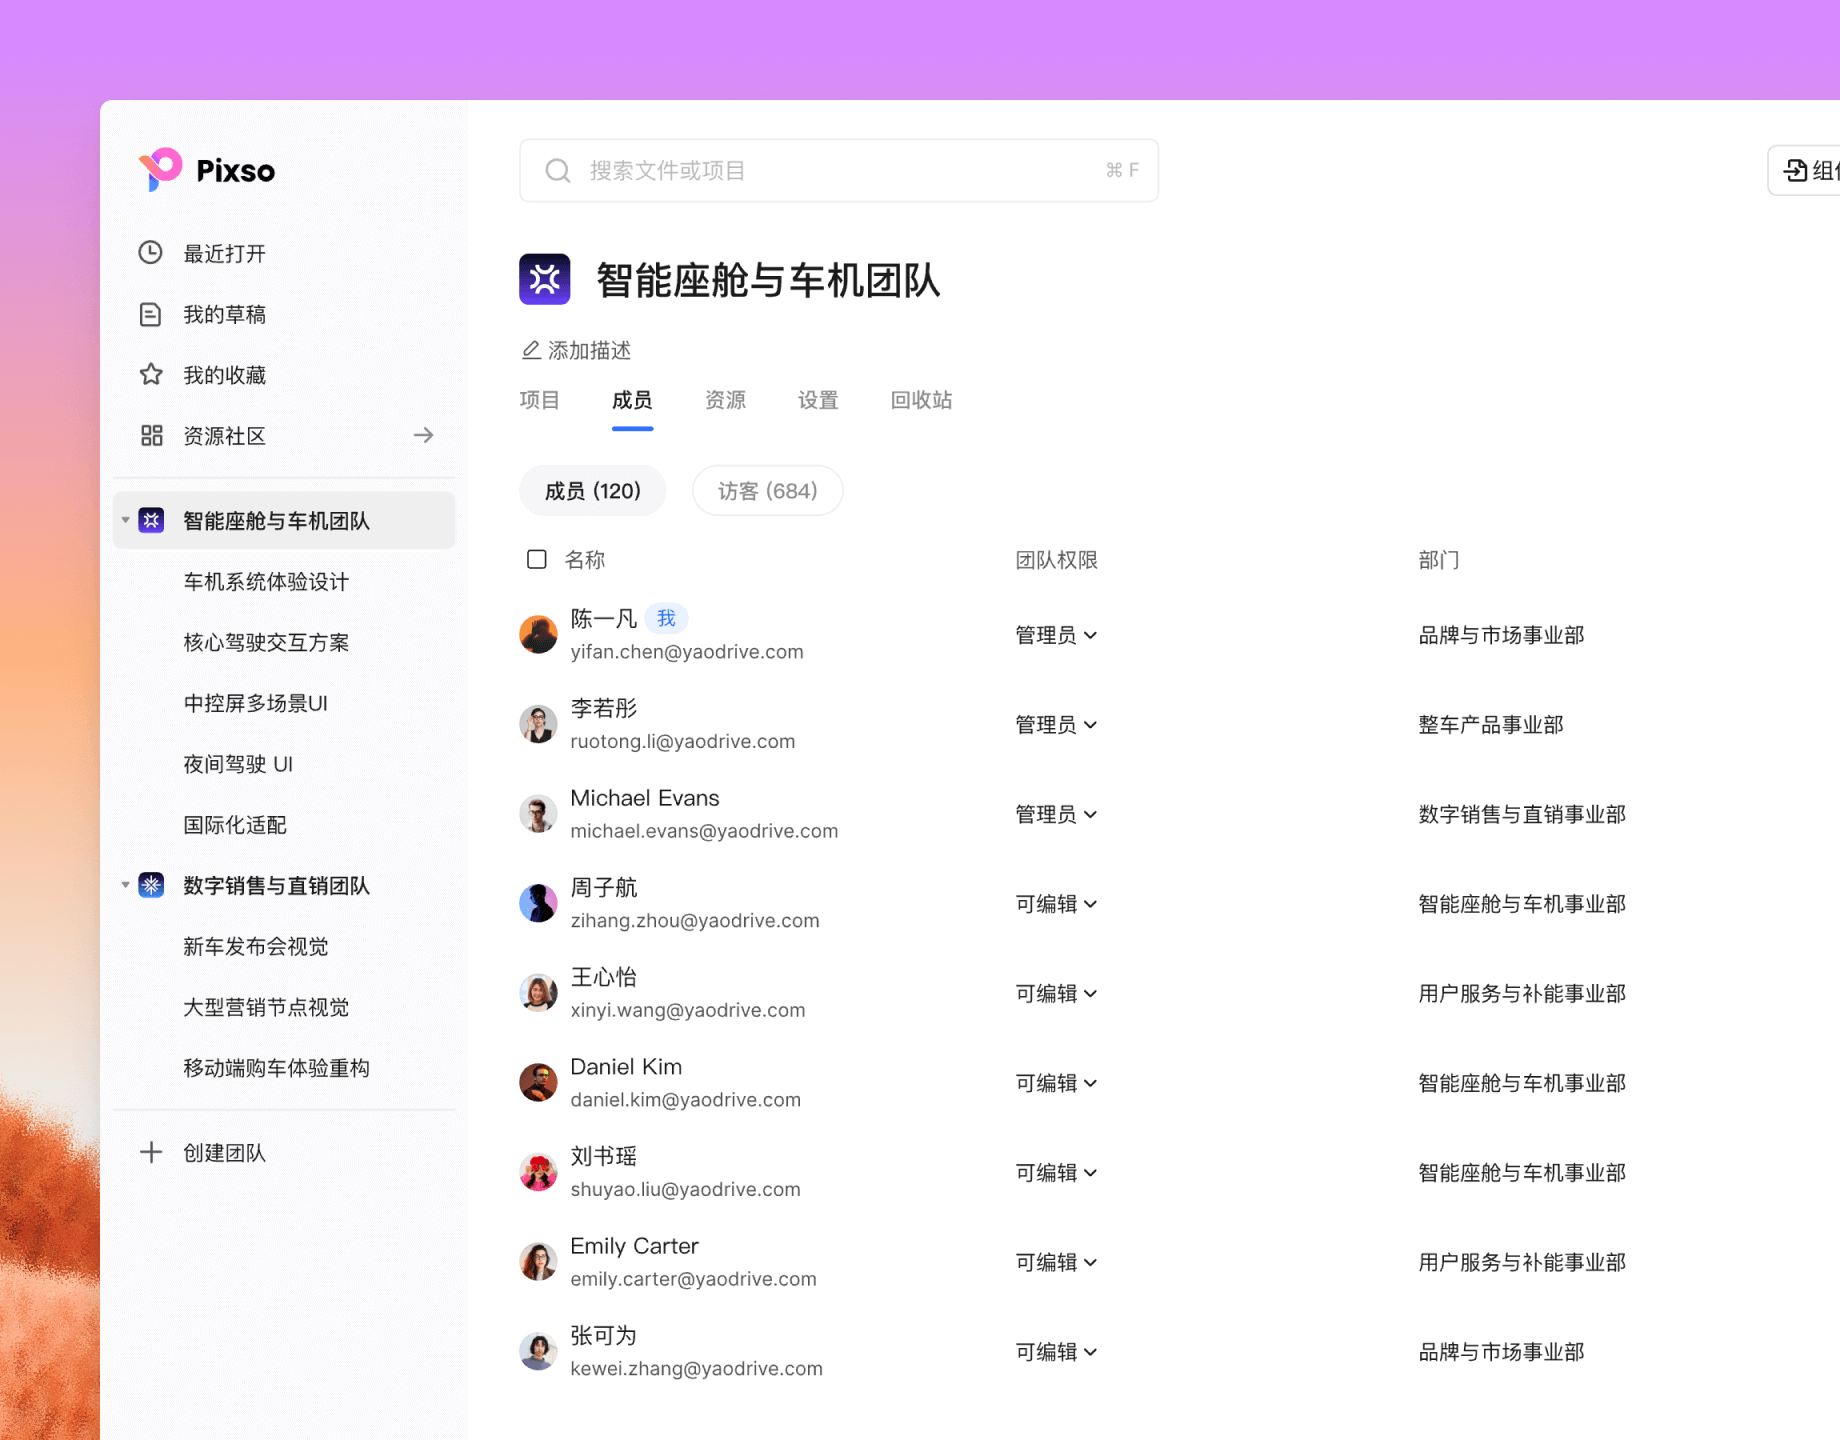Collapse the 智能座舱与车机团队 tree section
Image resolution: width=1840 pixels, height=1440 pixels.
tap(124, 520)
